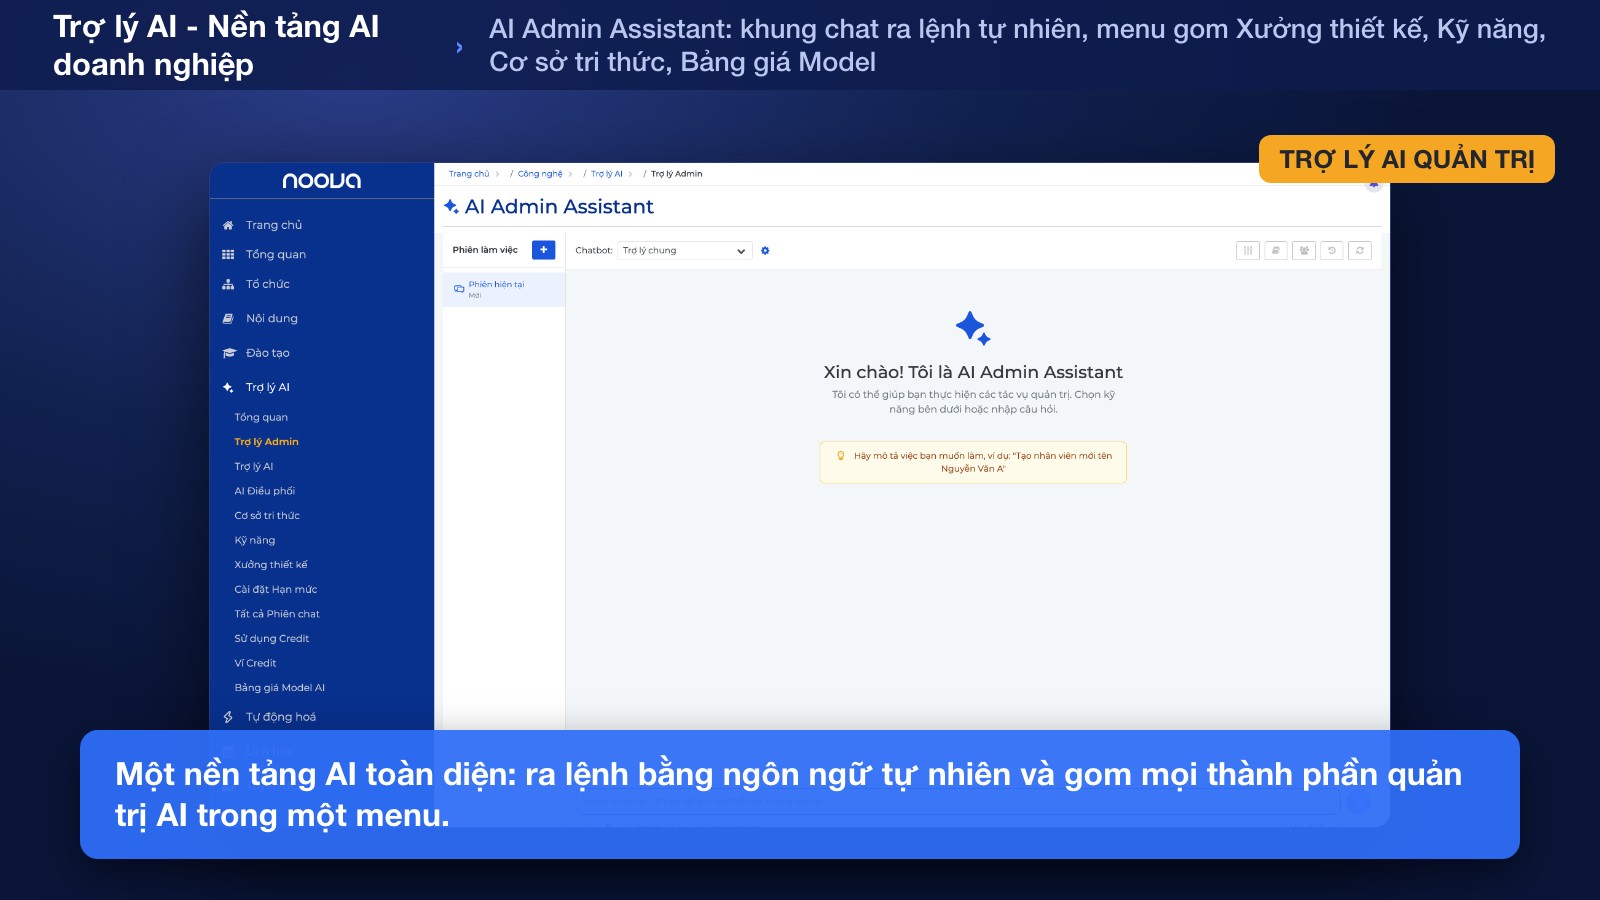
Task: Click the NOOVA logo in the sidebar
Action: coord(322,181)
